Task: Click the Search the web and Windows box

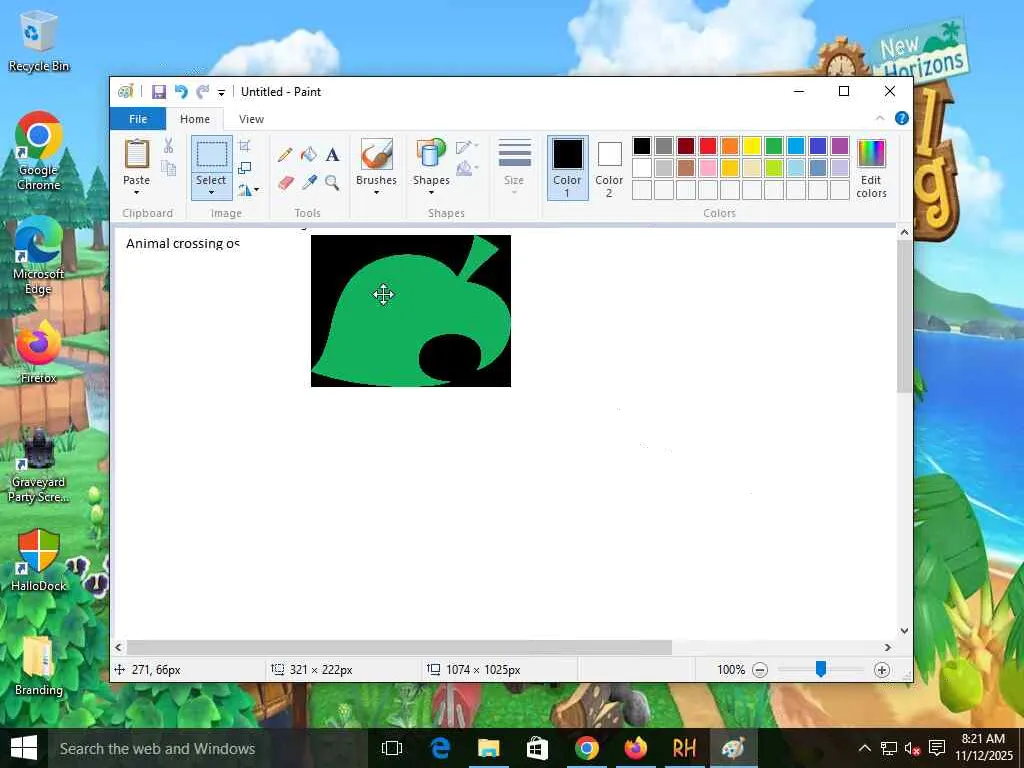Action: [208, 748]
